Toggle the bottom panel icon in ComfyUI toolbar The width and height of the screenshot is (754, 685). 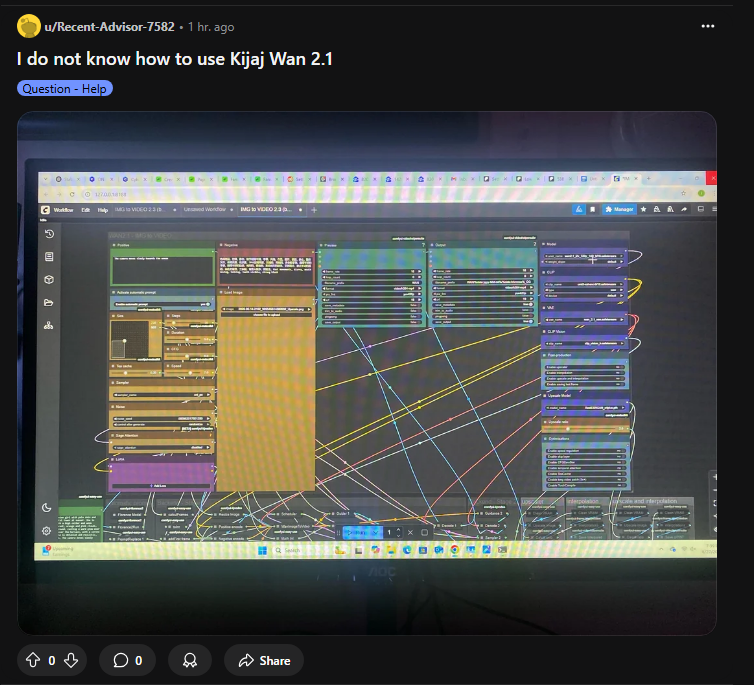(701, 209)
